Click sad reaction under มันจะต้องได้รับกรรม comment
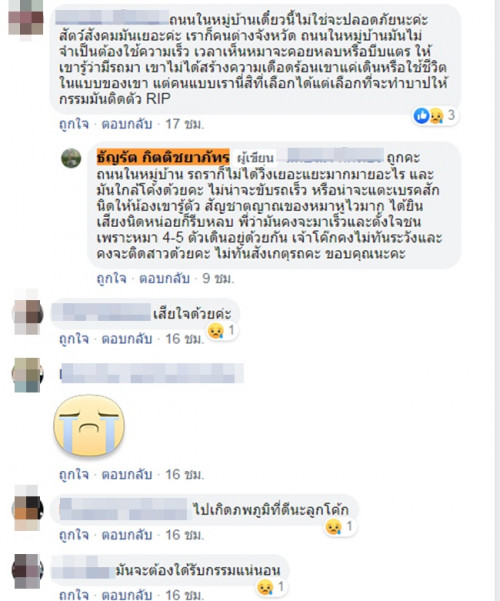This screenshot has height=601, width=500. pos(265,587)
